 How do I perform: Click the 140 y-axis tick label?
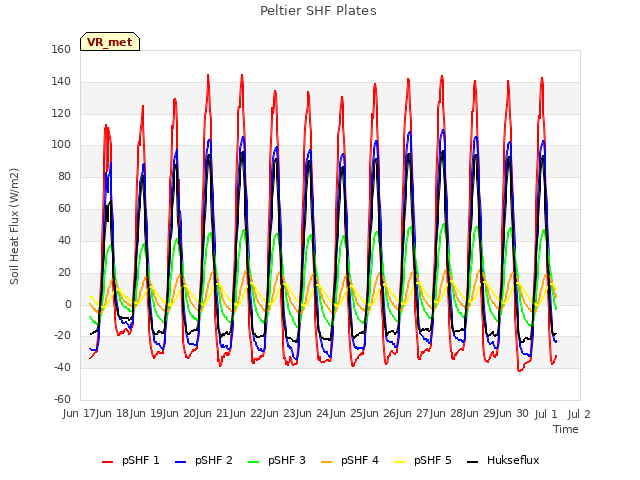61,81
